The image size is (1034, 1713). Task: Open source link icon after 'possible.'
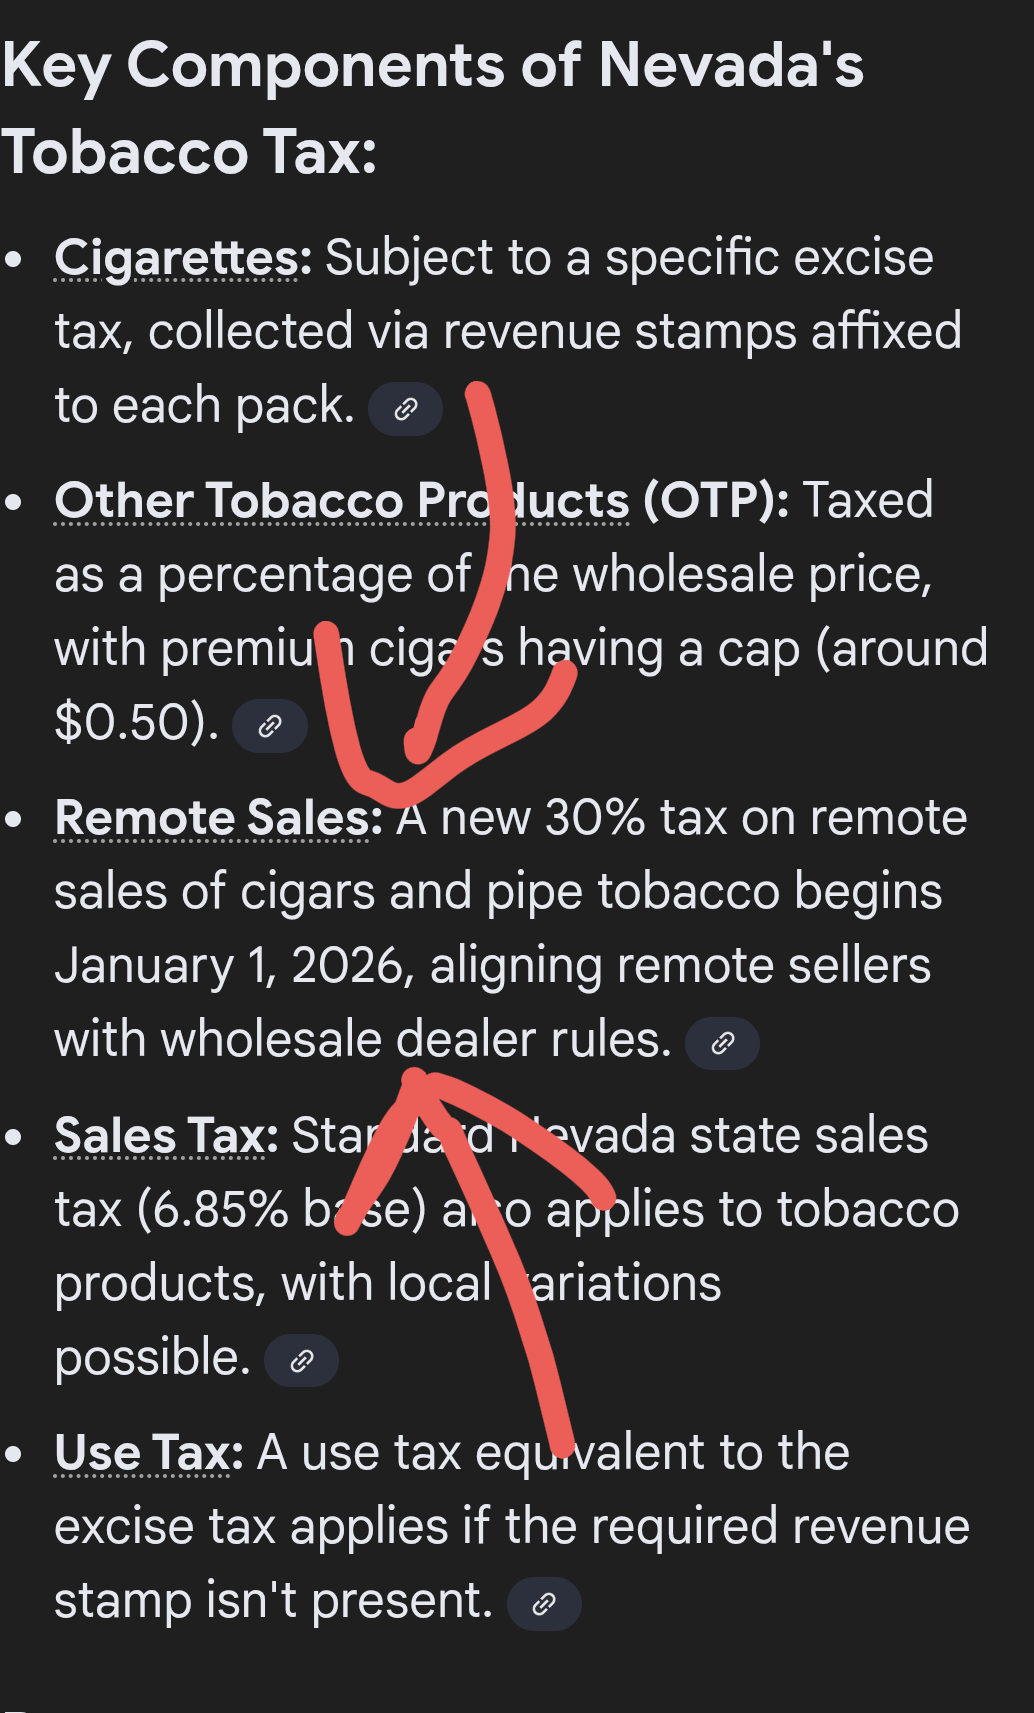(301, 1360)
